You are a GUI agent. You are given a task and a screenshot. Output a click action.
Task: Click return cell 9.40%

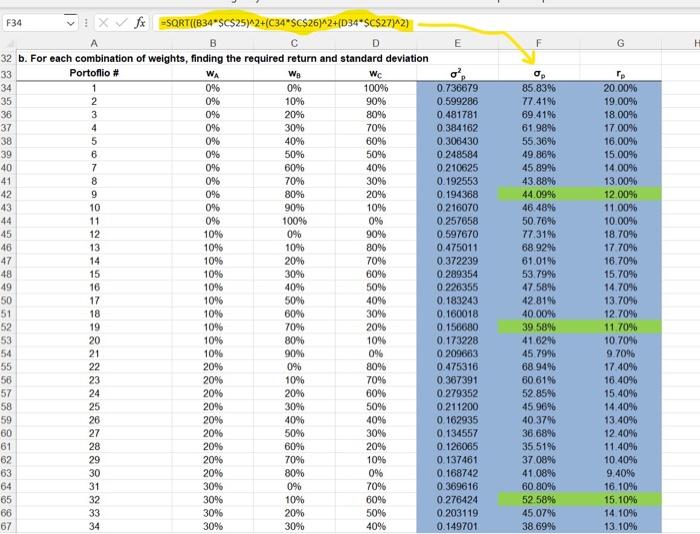[x=621, y=473]
